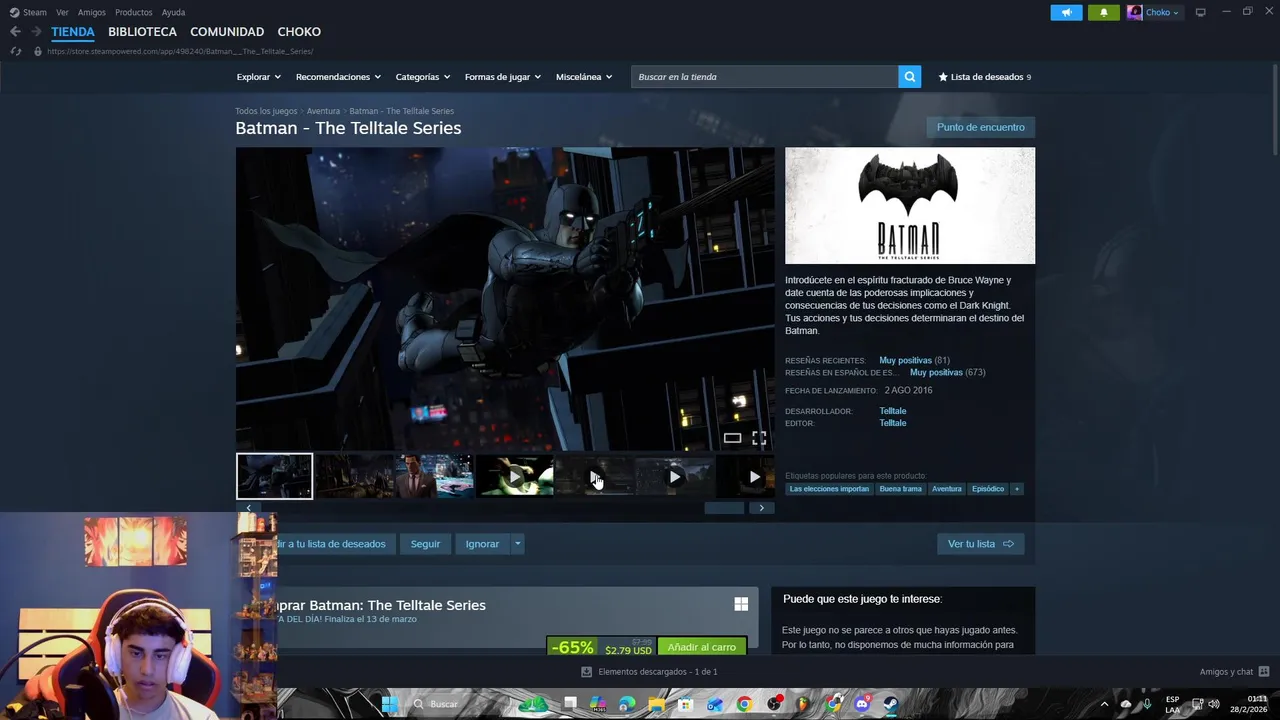
Task: Open the Todos los juegos breadcrumb link
Action: pos(266,111)
